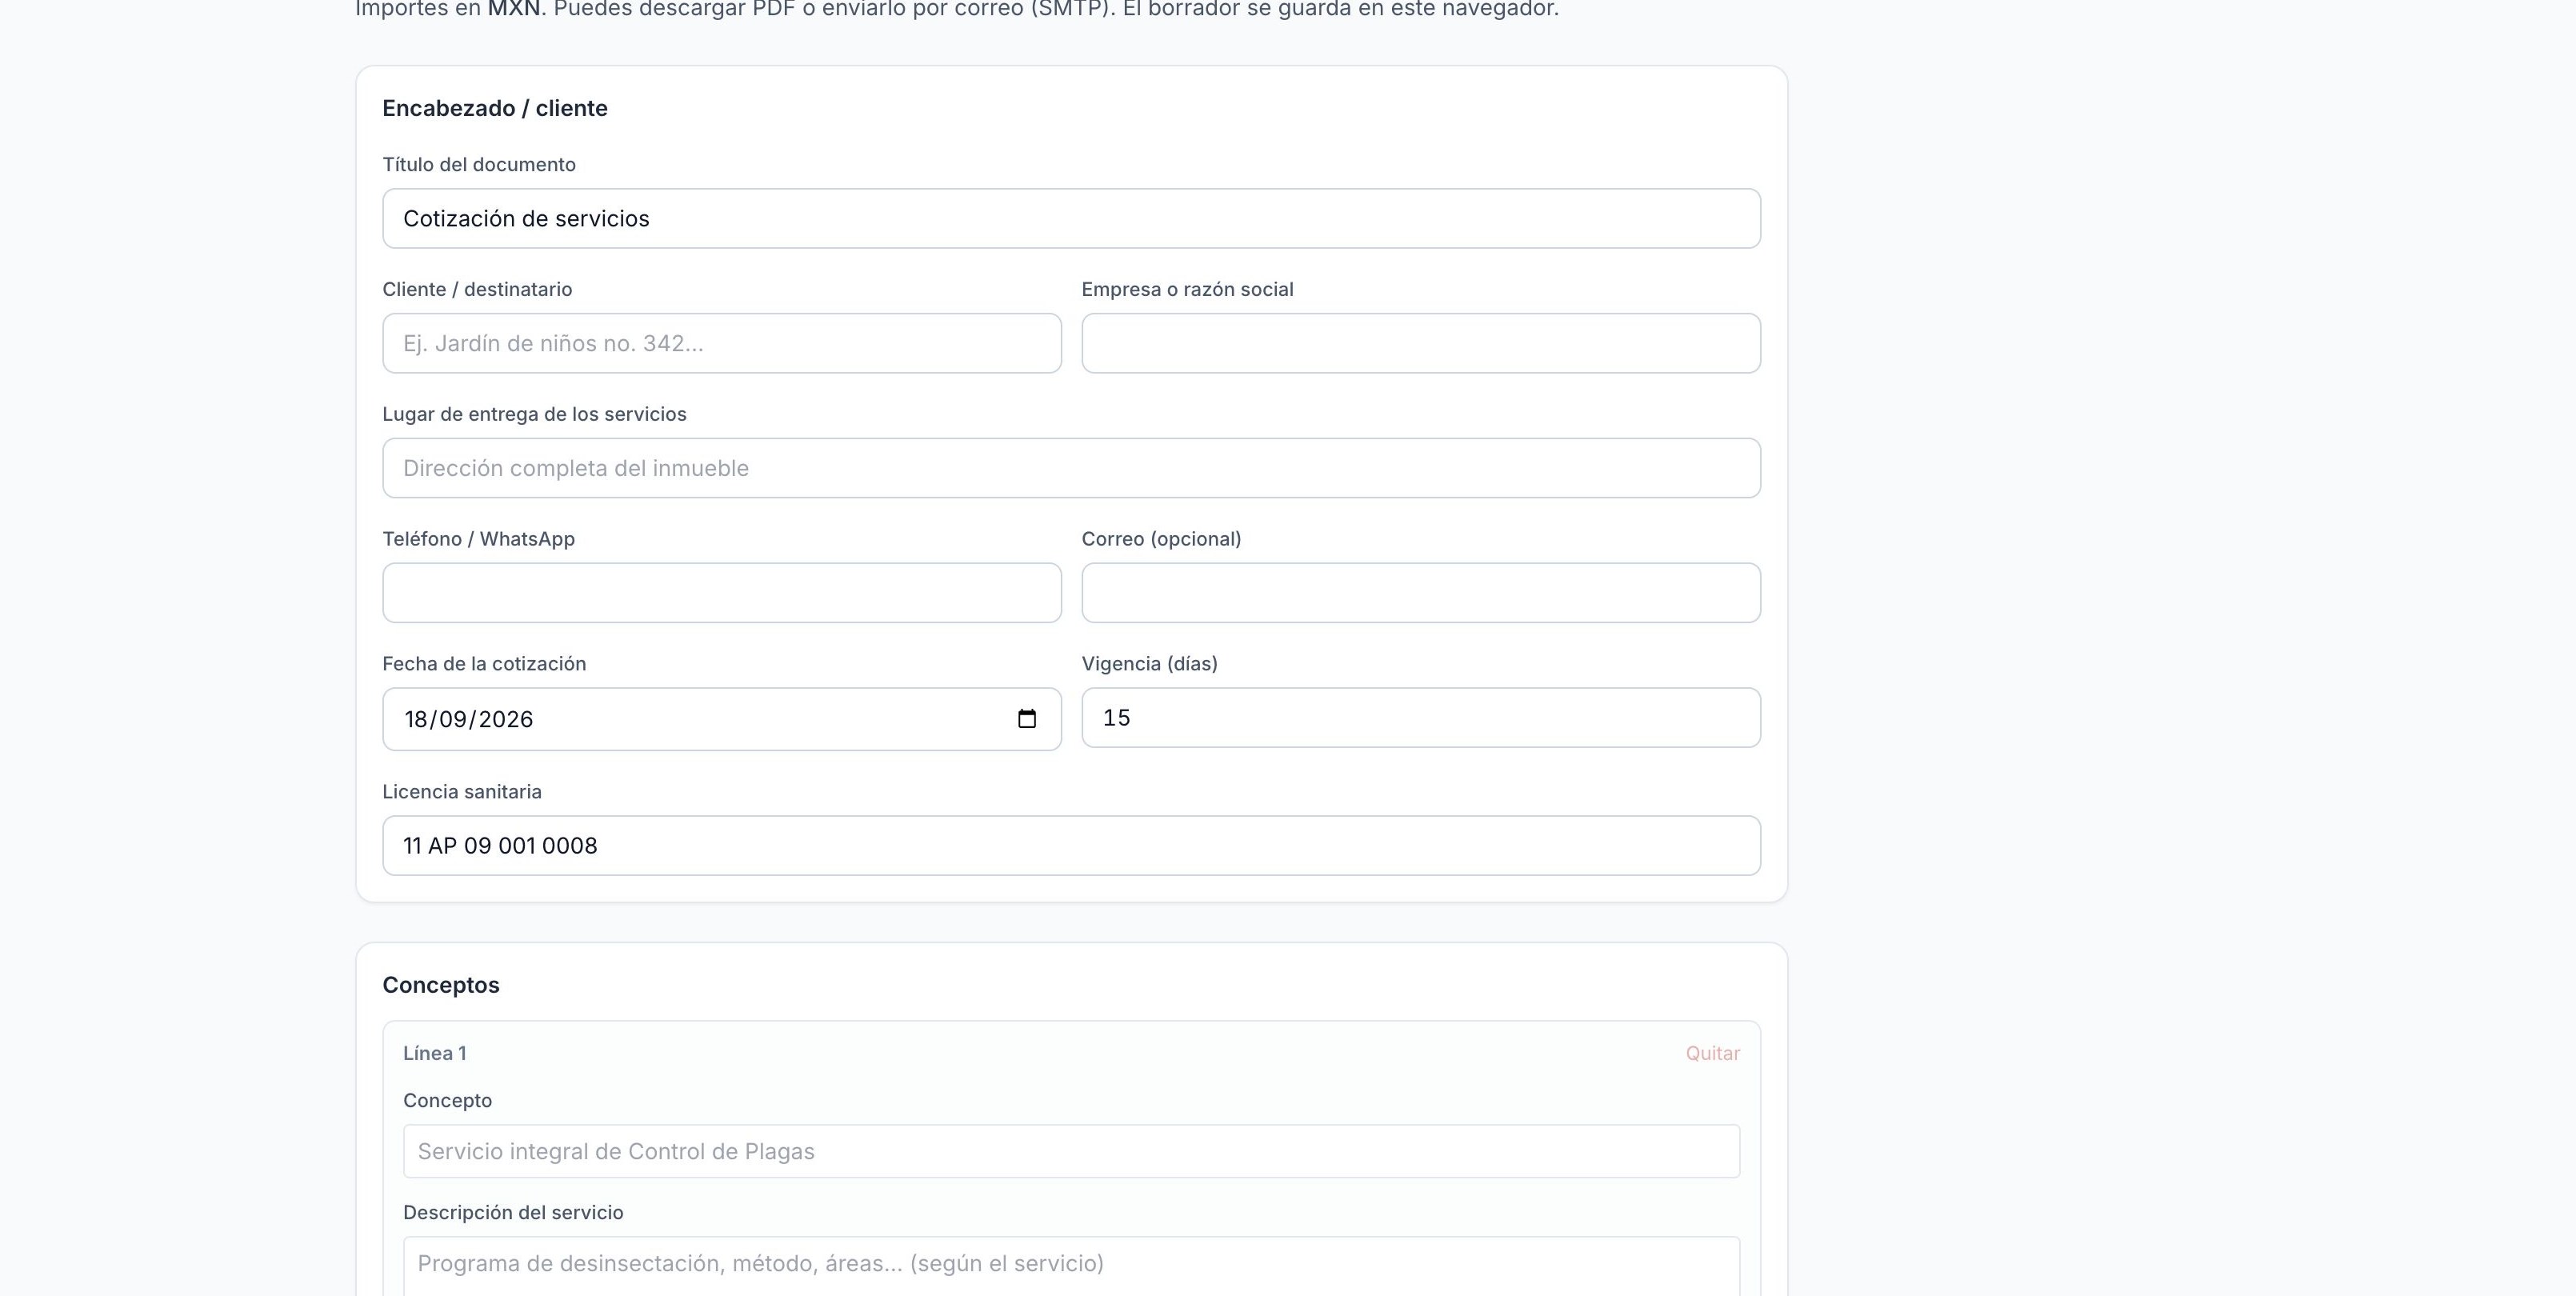The image size is (2576, 1296).
Task: Edit the Vigencia (días) value field
Action: [x=1420, y=718]
